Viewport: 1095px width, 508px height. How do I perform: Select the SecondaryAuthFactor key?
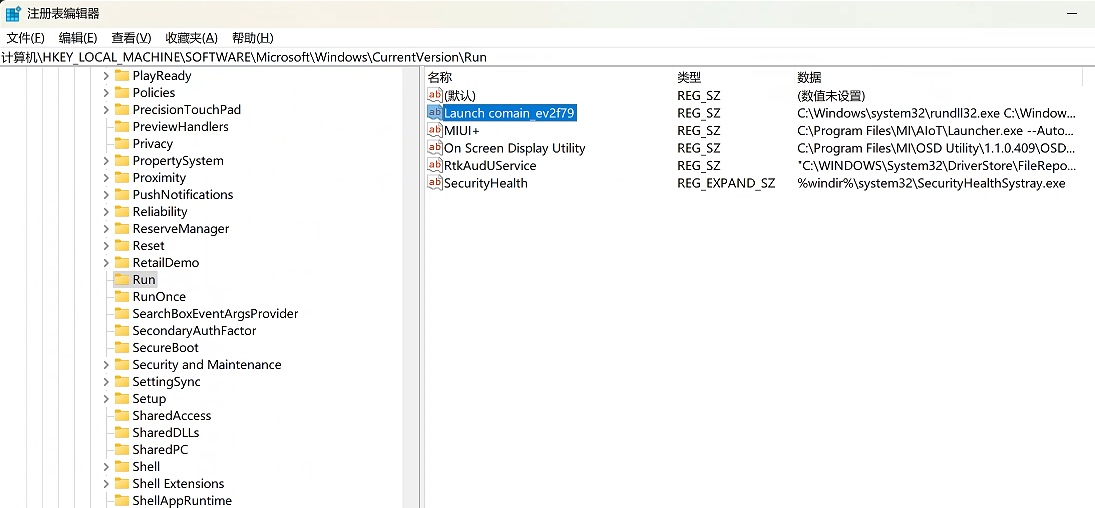(x=194, y=331)
